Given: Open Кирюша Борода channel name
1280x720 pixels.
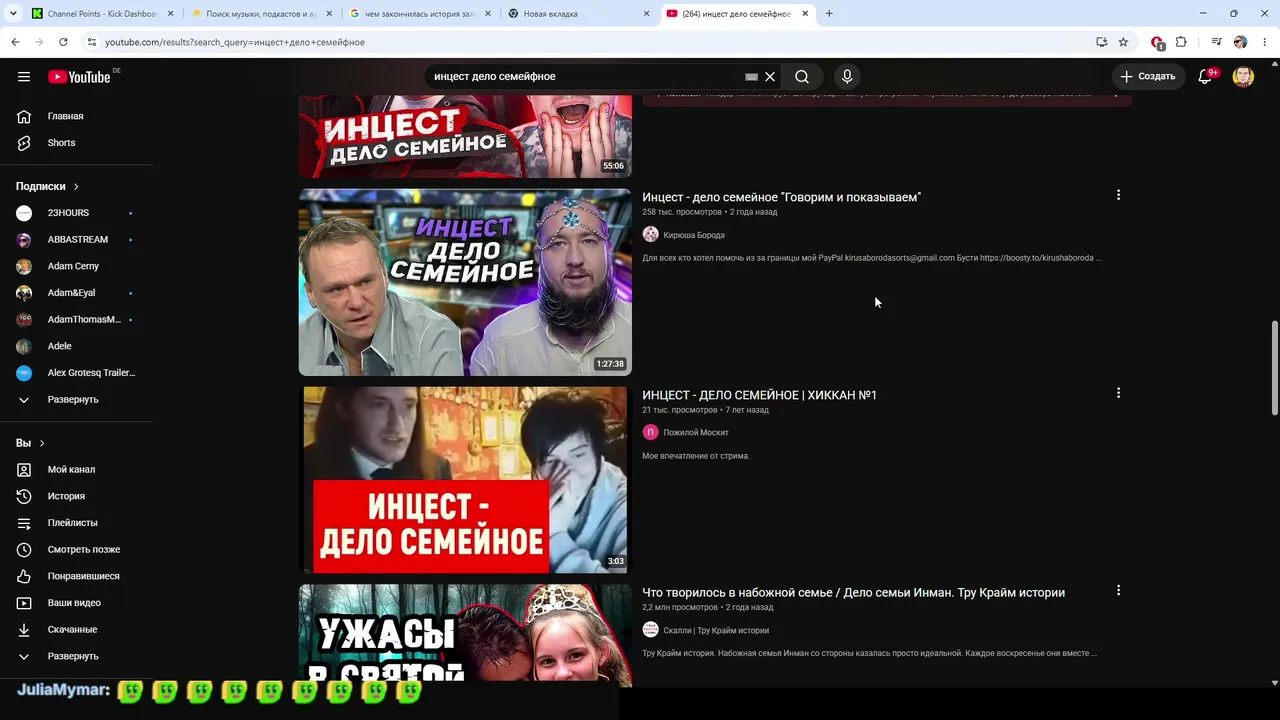Looking at the screenshot, I should point(694,236).
